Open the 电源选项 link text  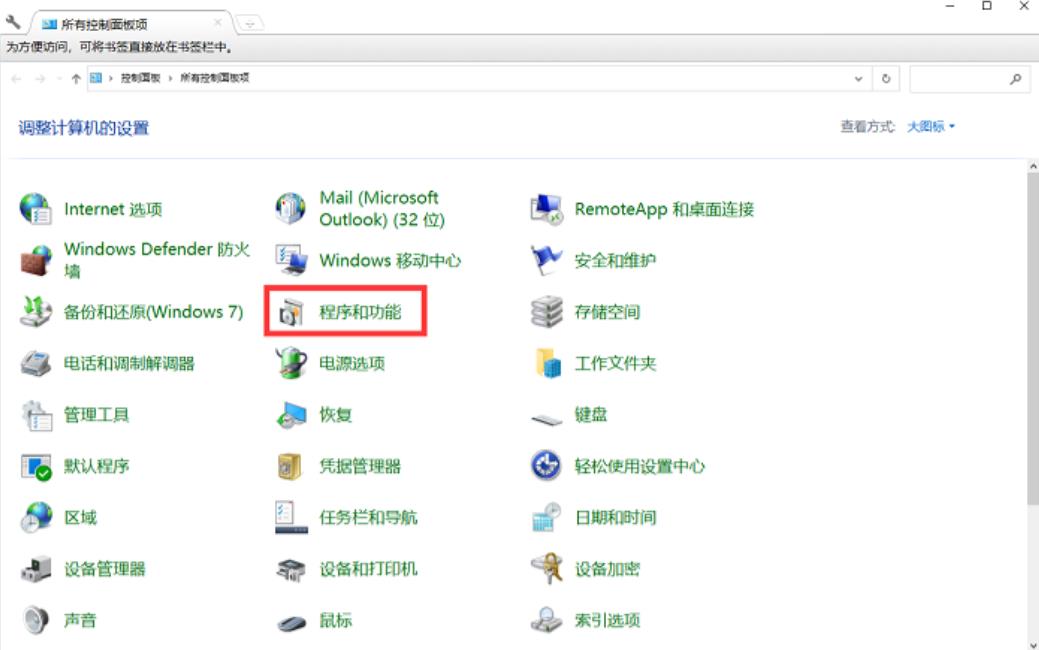(352, 363)
